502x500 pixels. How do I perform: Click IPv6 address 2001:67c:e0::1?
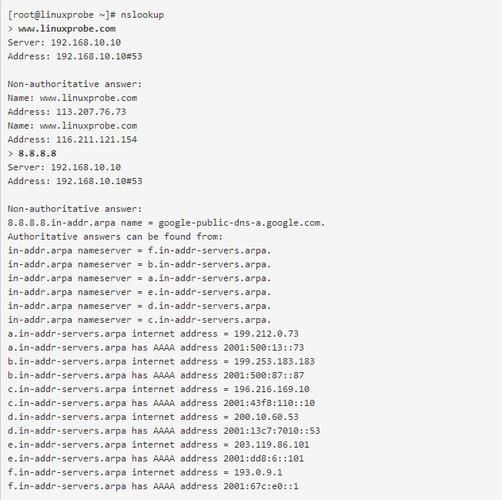coord(261,486)
